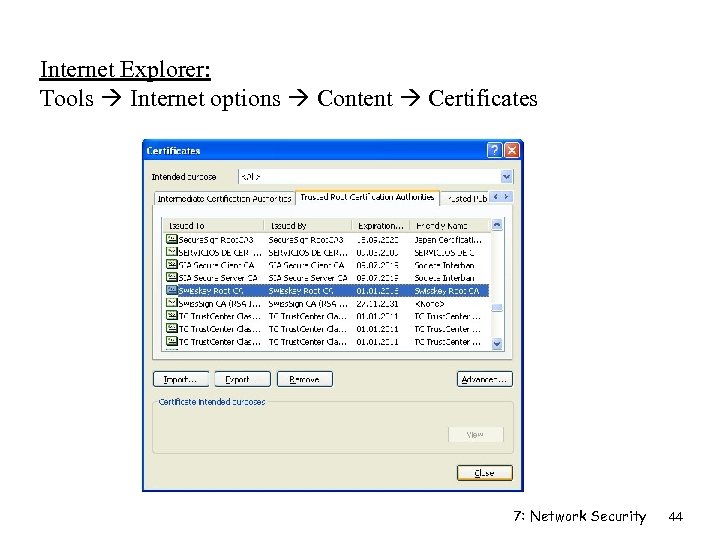Image resolution: width=720 pixels, height=540 pixels.
Task: Click the list scrollbar up arrow
Action: point(497,225)
